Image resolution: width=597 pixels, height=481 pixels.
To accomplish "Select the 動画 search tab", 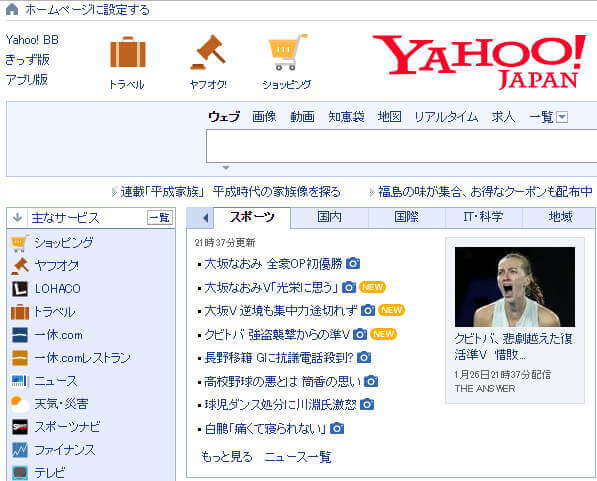I will tap(302, 117).
